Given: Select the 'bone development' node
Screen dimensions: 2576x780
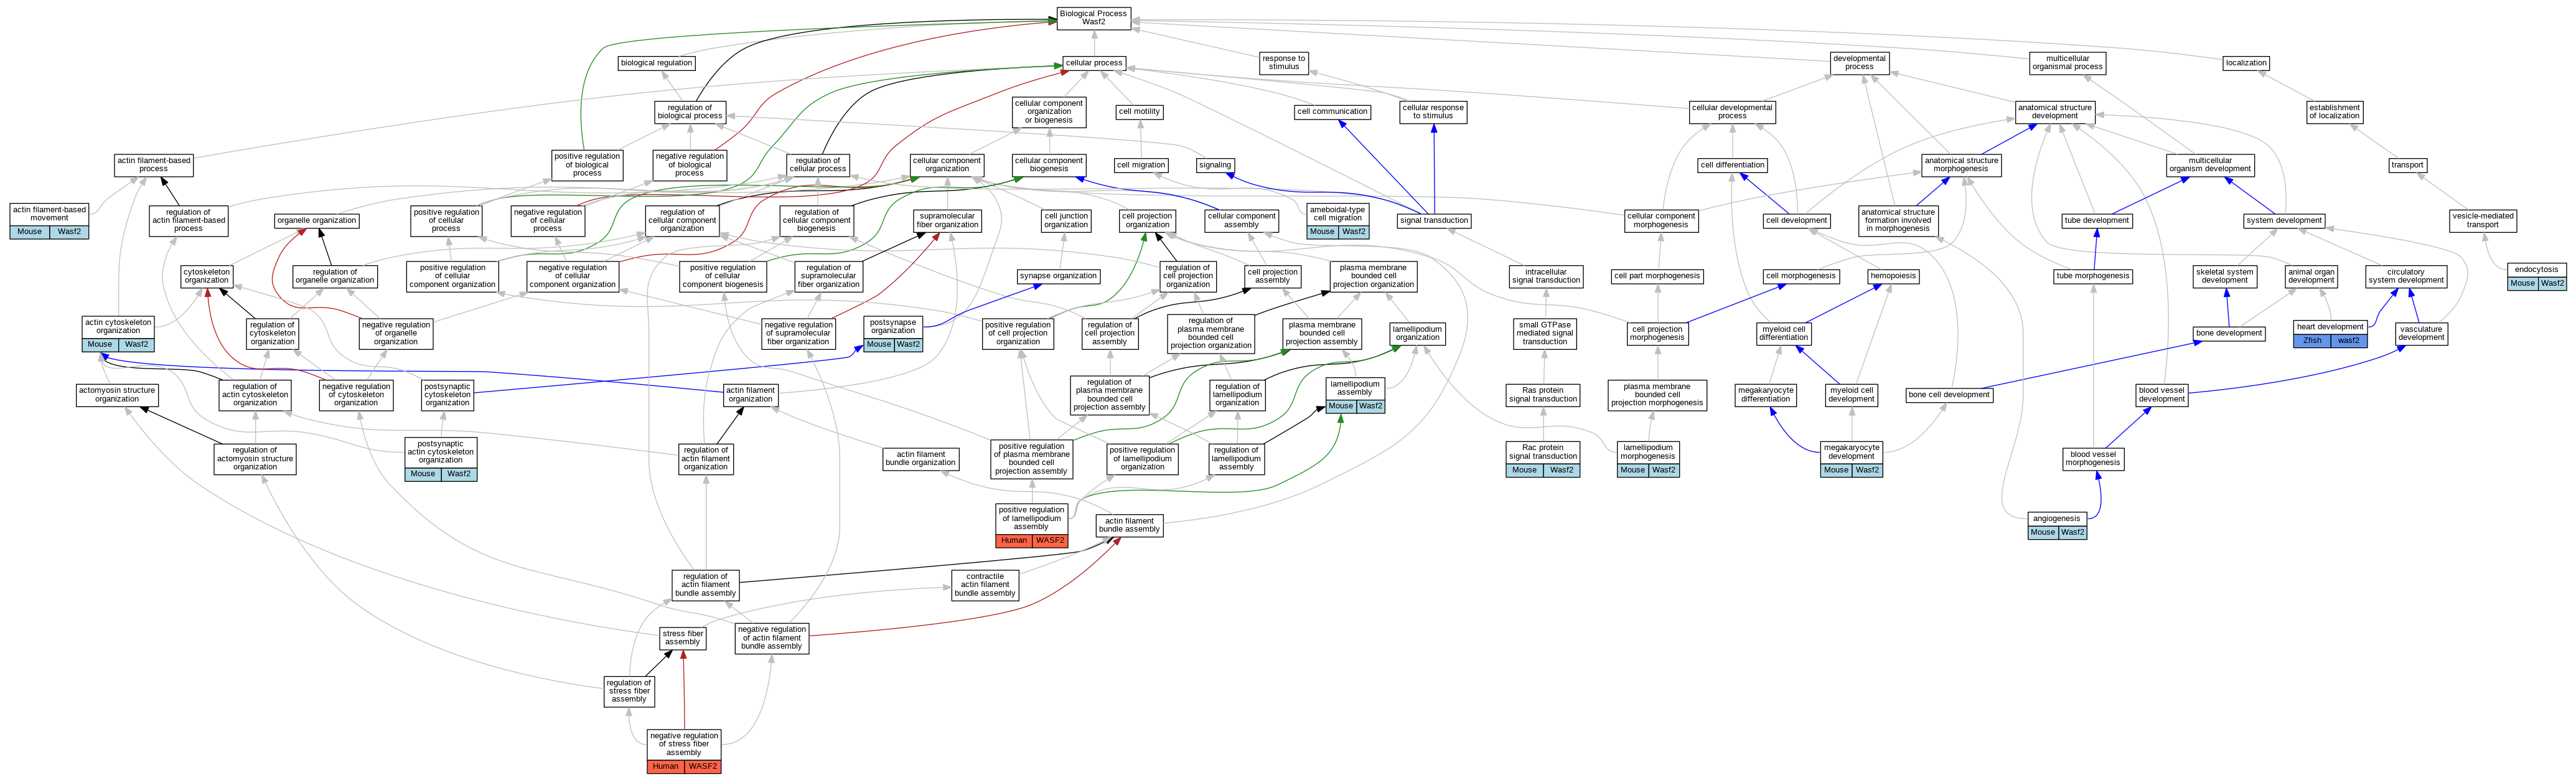Looking at the screenshot, I should pyautogui.click(x=2229, y=333).
